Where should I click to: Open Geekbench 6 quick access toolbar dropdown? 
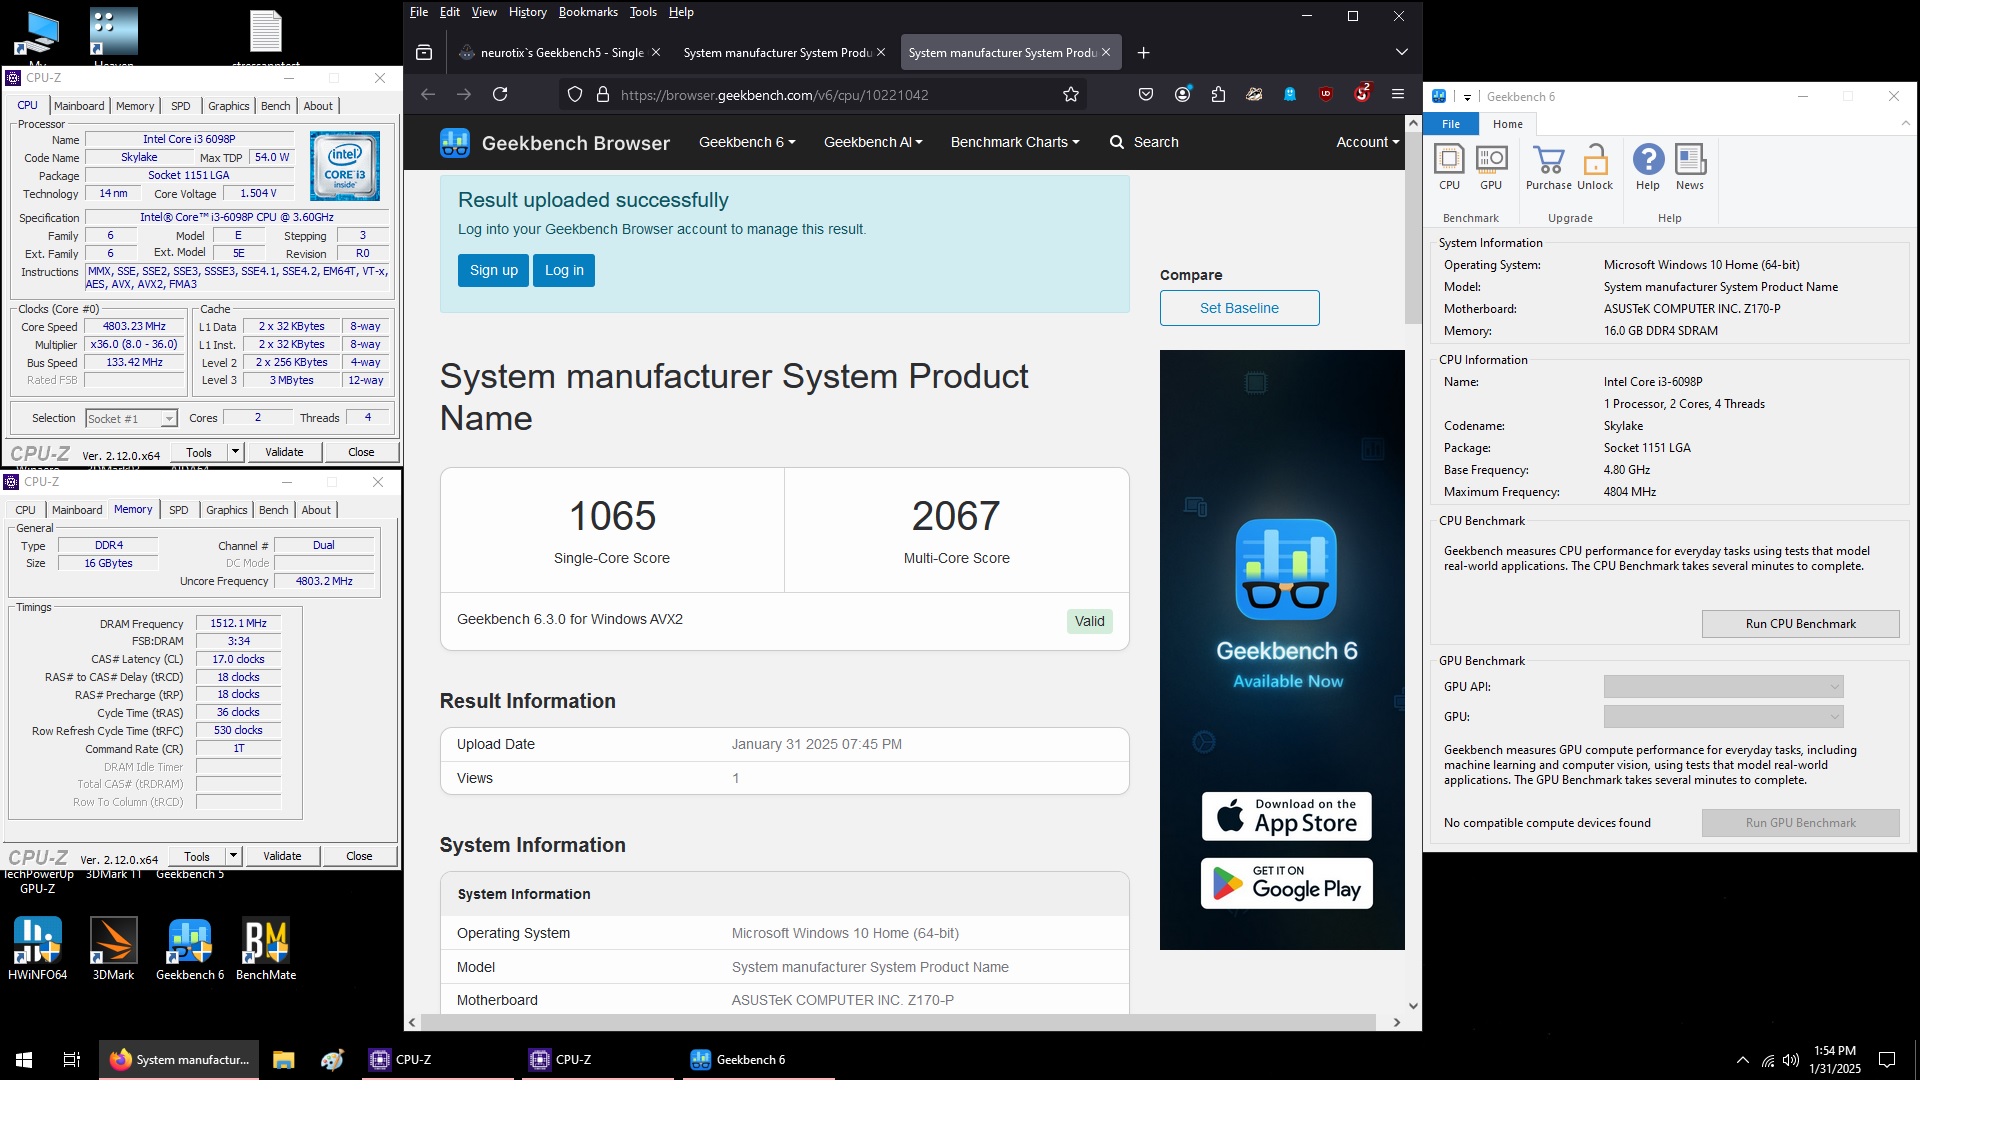[1467, 97]
